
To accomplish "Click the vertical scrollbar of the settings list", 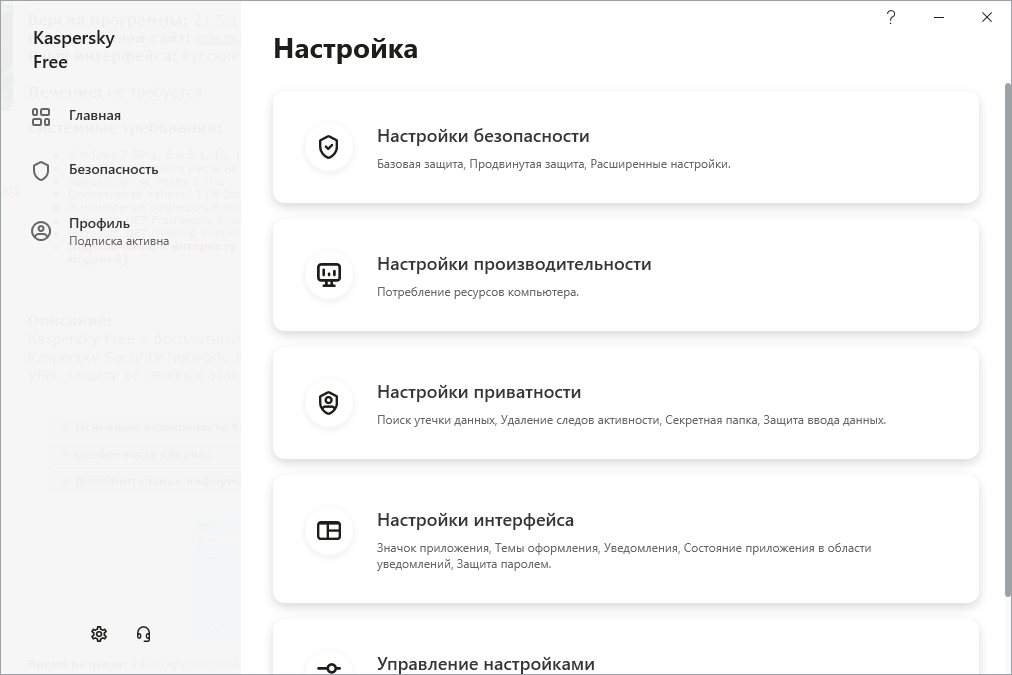I will (1006, 340).
